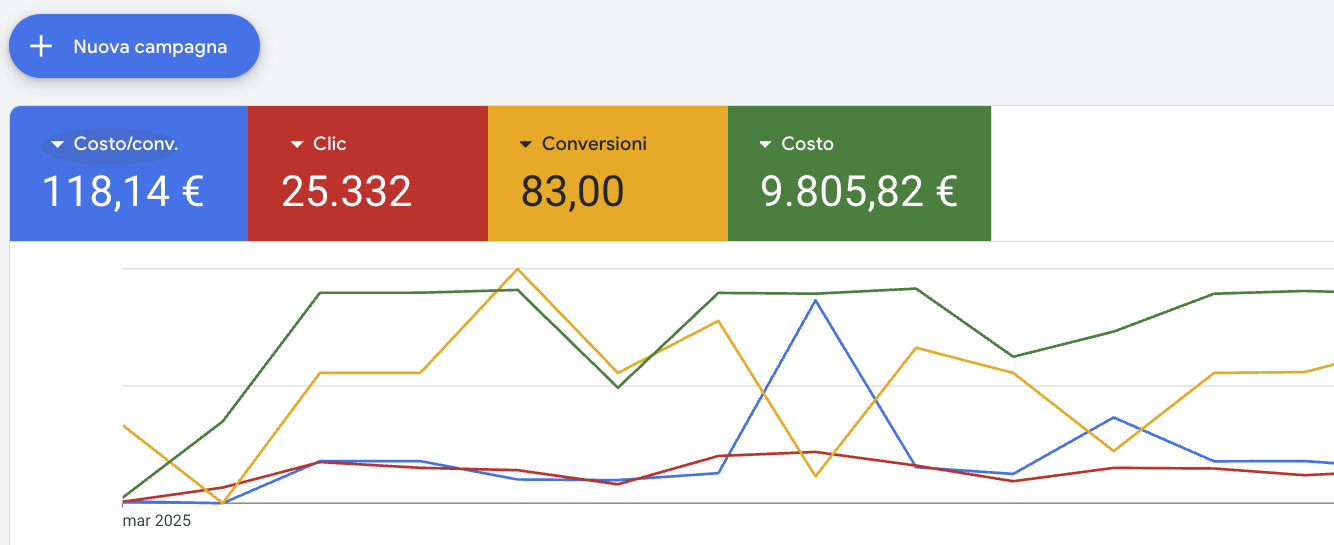This screenshot has height=545, width=1334.
Task: Select the blue 118,14 € value
Action: [123, 191]
